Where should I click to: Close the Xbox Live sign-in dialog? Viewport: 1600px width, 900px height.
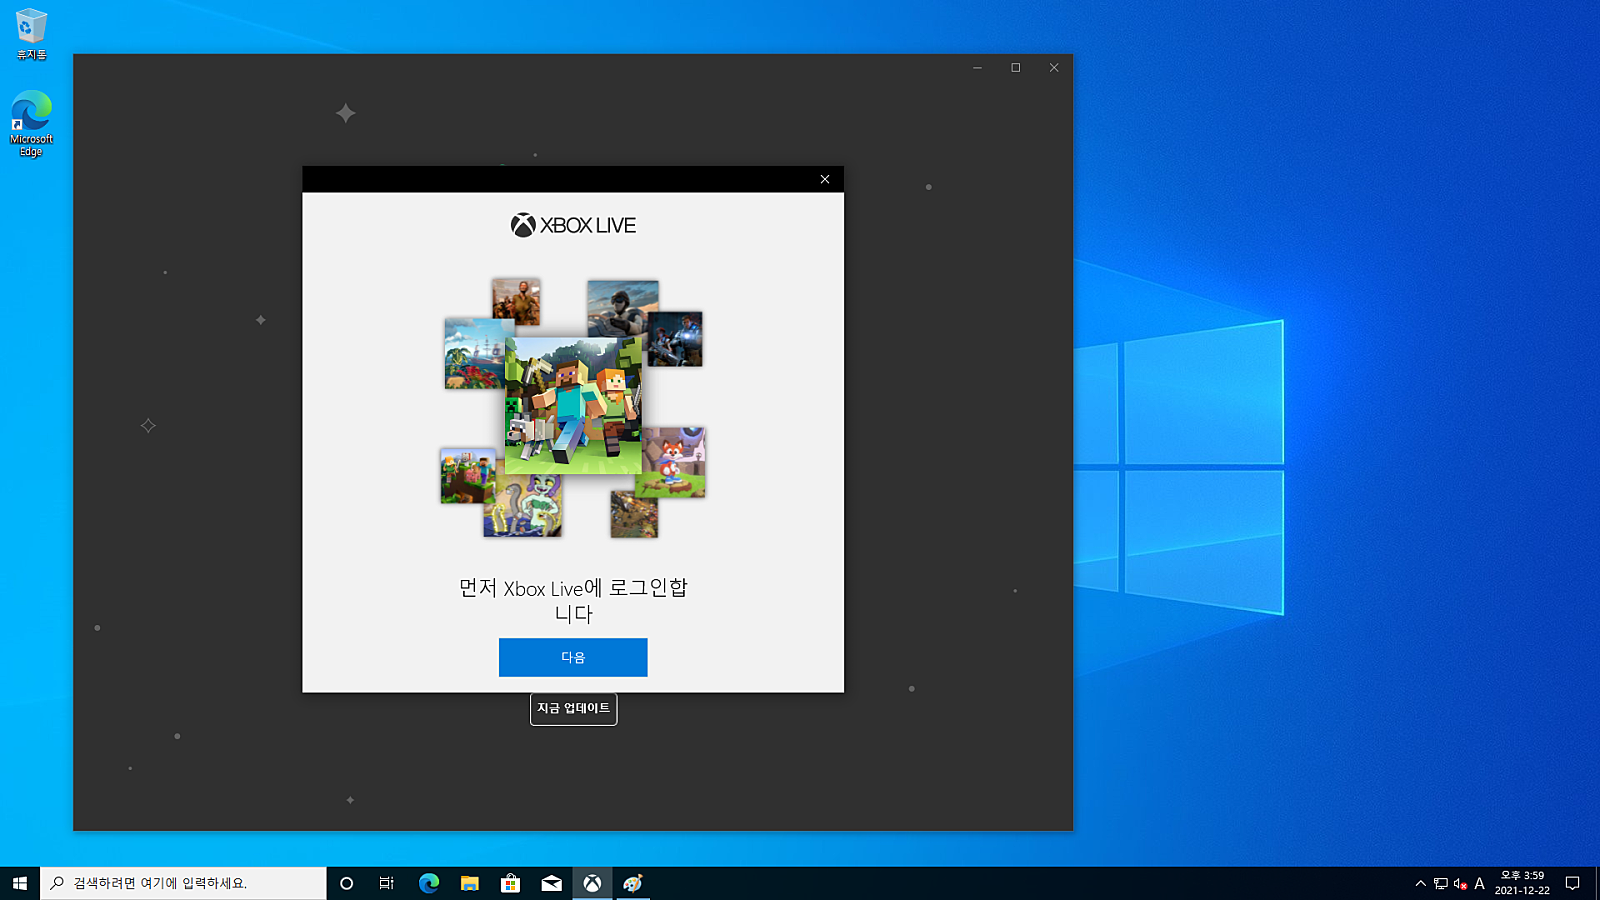click(x=825, y=179)
